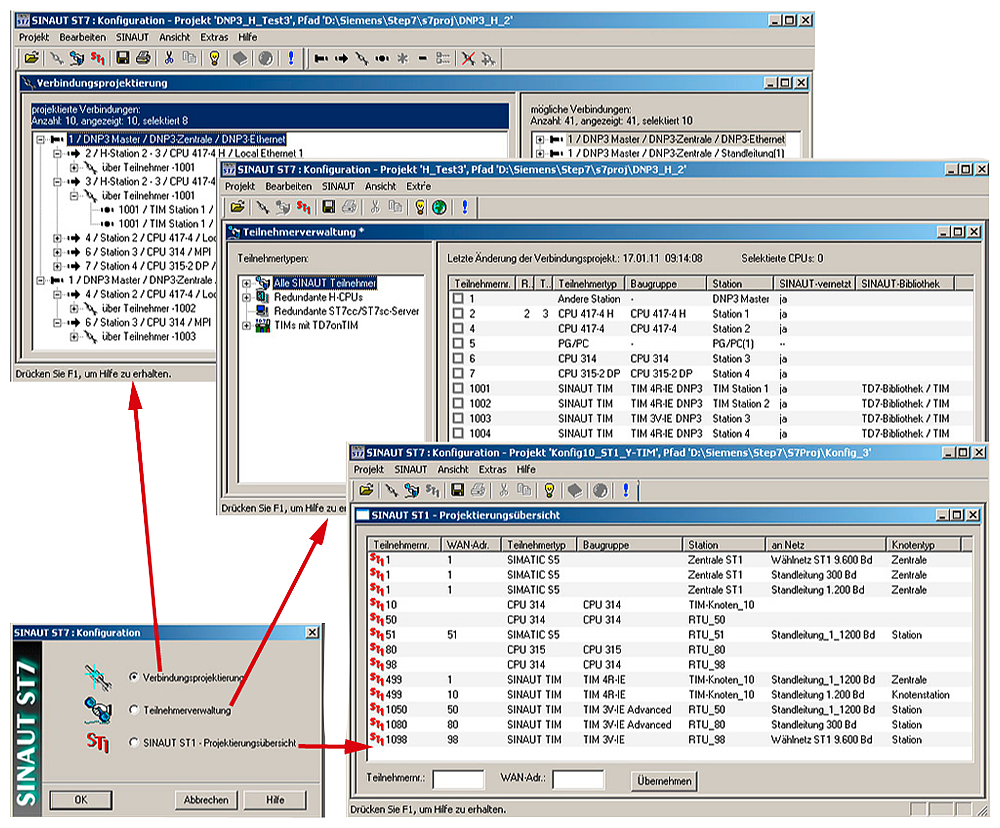Click the Übernehmen button

664,780
